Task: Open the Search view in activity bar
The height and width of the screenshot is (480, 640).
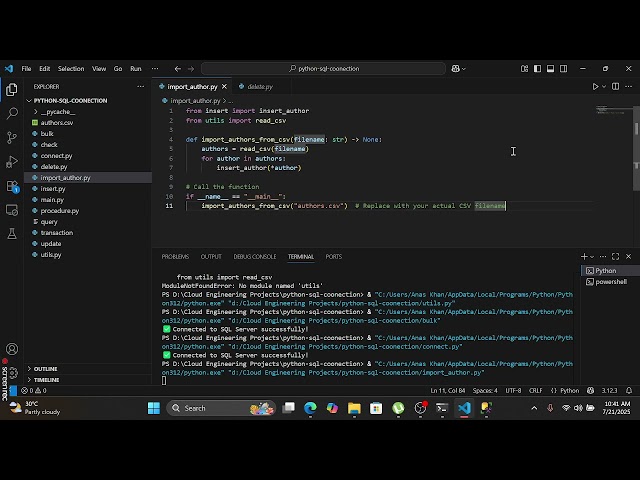Action: [x=12, y=113]
